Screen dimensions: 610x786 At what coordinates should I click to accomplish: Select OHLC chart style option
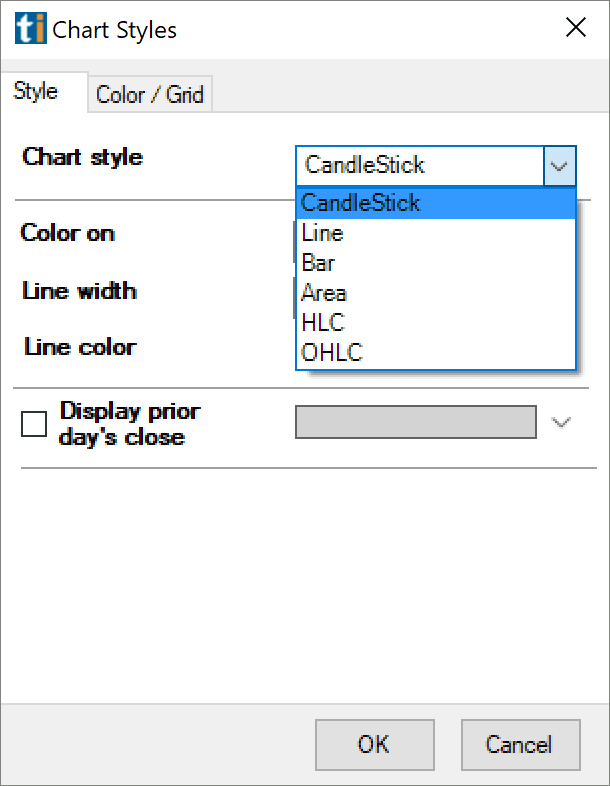click(x=436, y=352)
